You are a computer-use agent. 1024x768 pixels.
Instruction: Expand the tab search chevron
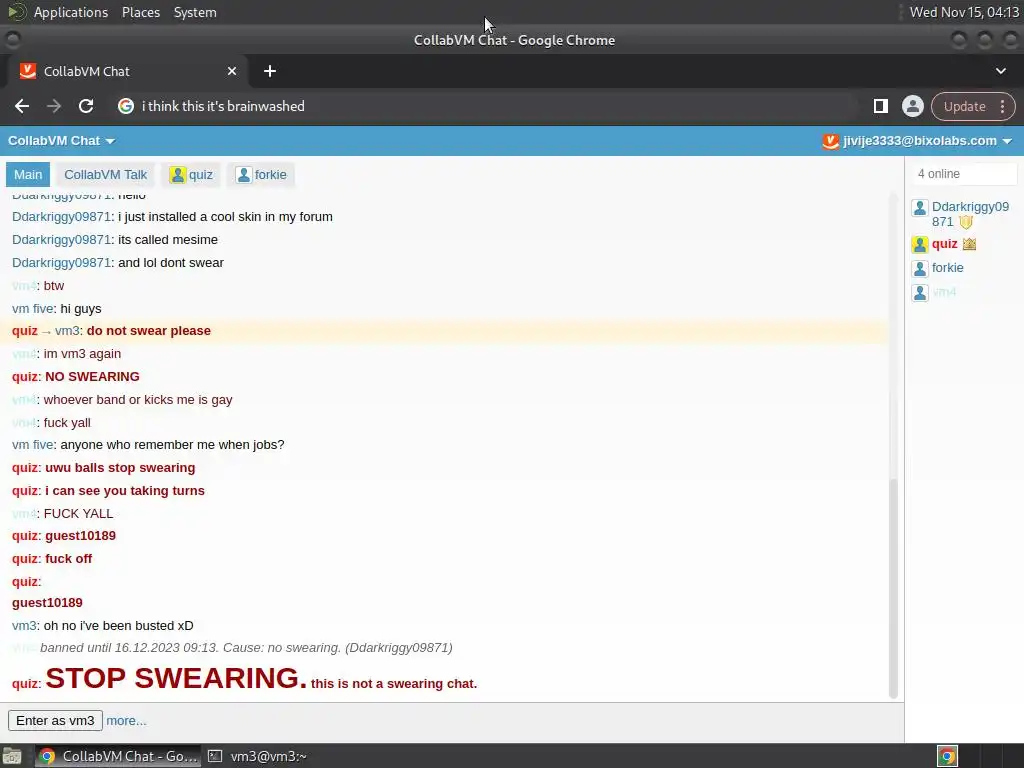click(1000, 71)
